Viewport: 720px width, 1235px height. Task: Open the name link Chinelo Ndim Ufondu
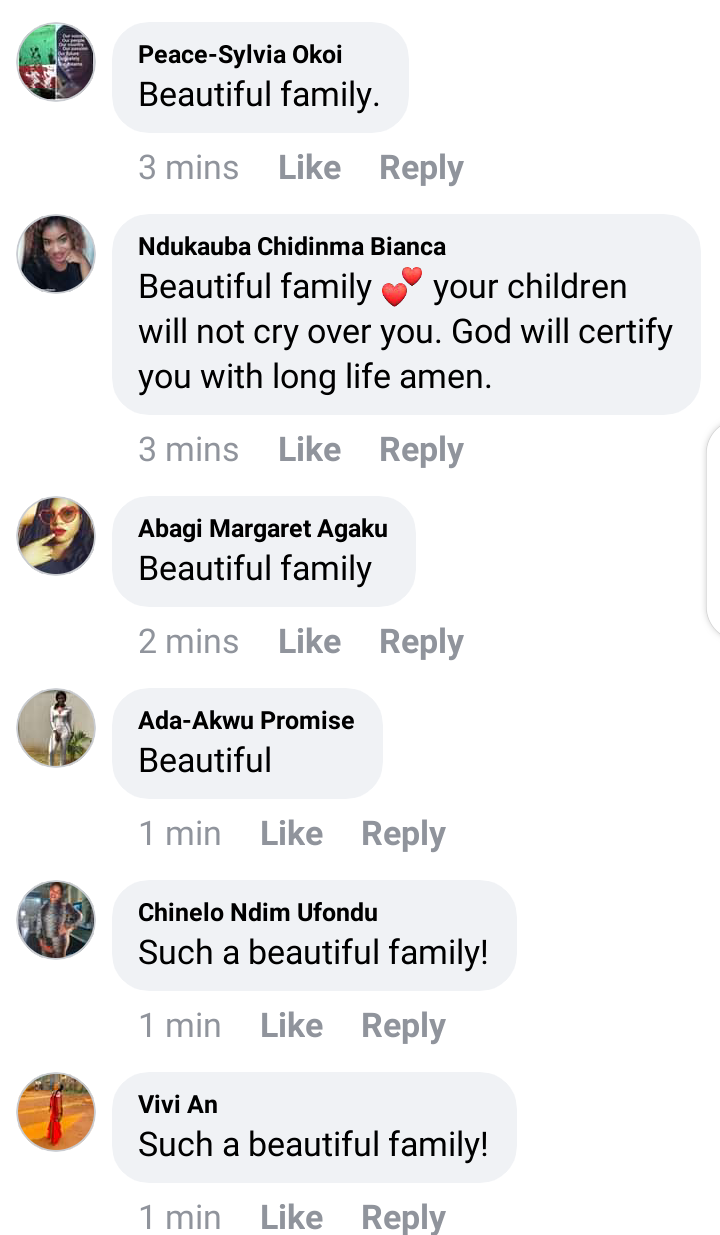point(258,912)
